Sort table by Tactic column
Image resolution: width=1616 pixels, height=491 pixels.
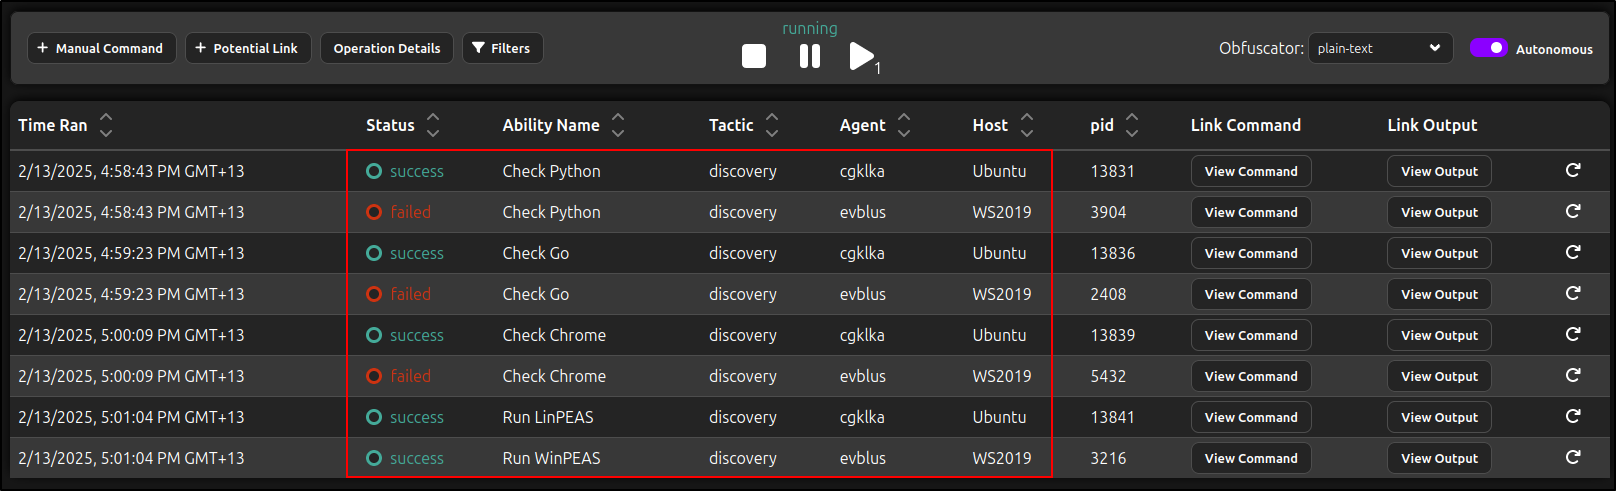pos(772,125)
